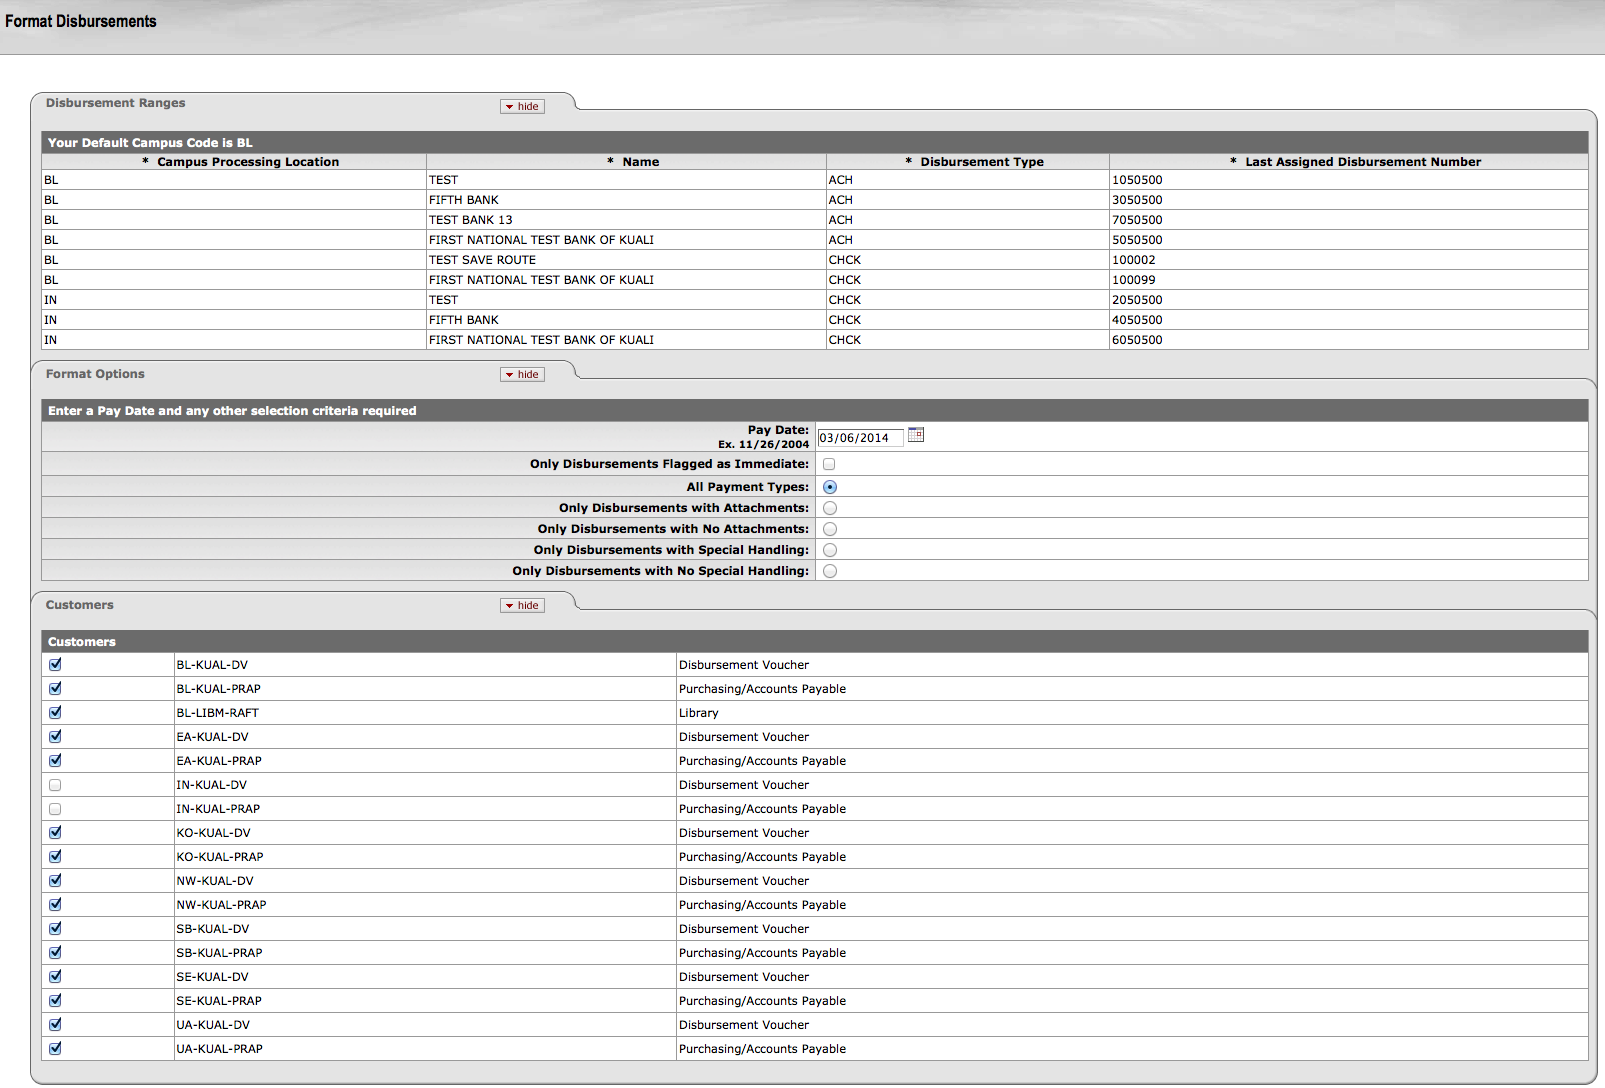This screenshot has height=1088, width=1605.
Task: Hide the Customers section
Action: pyautogui.click(x=522, y=606)
